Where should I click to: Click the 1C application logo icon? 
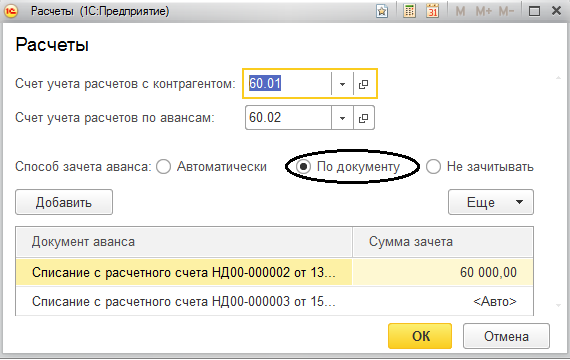11,11
